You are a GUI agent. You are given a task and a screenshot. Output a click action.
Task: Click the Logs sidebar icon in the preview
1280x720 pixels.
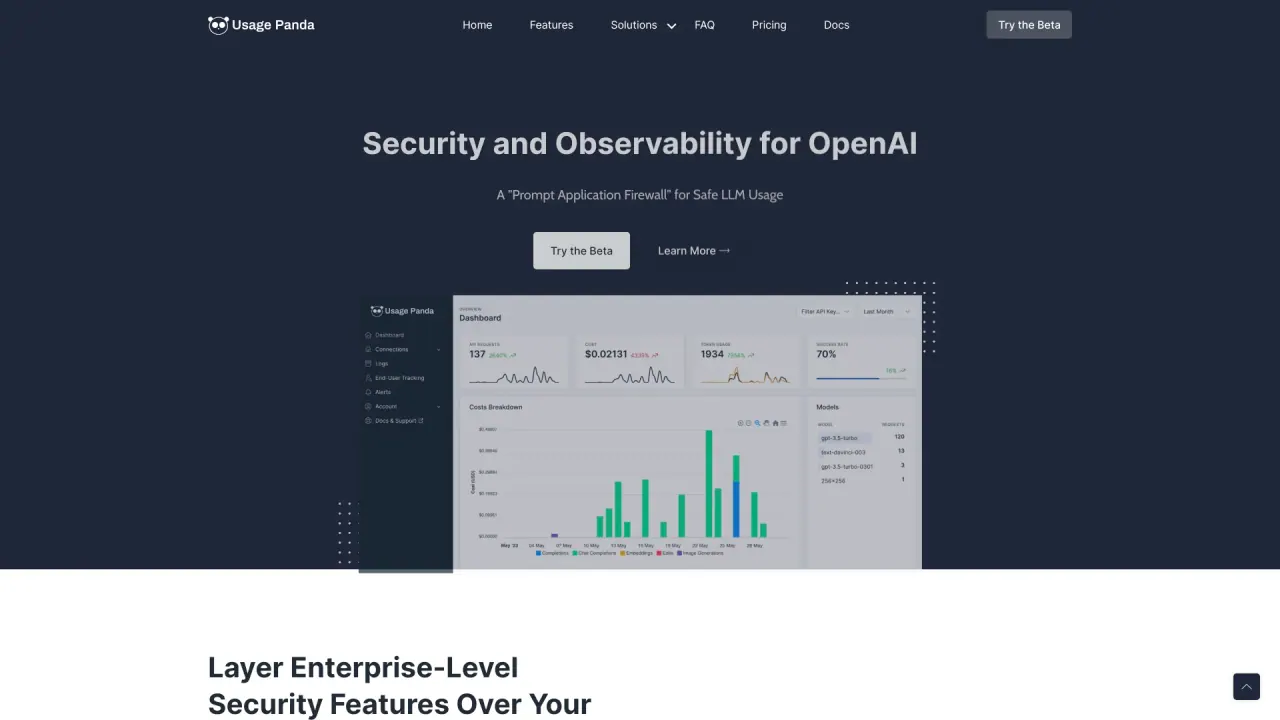pyautogui.click(x=368, y=363)
